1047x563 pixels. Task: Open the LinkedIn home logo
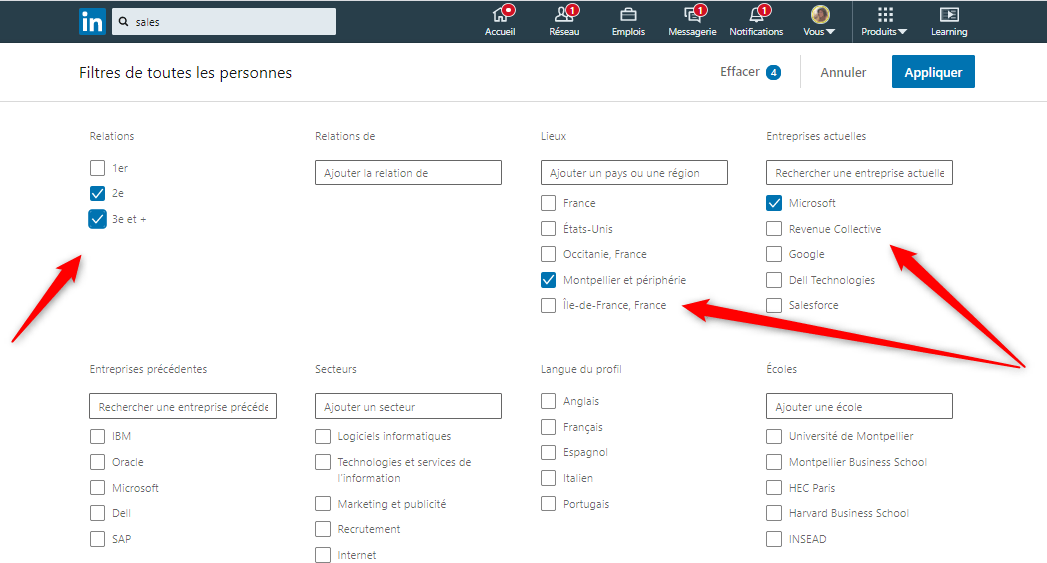tap(92, 22)
